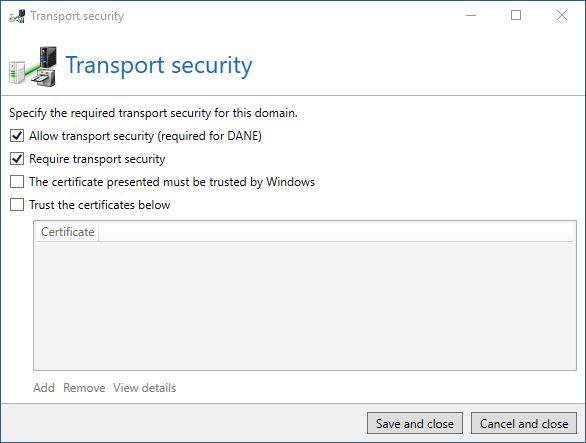Disable the Require transport security checkbox
Viewport: 586px width, 443px height.
[17, 159]
